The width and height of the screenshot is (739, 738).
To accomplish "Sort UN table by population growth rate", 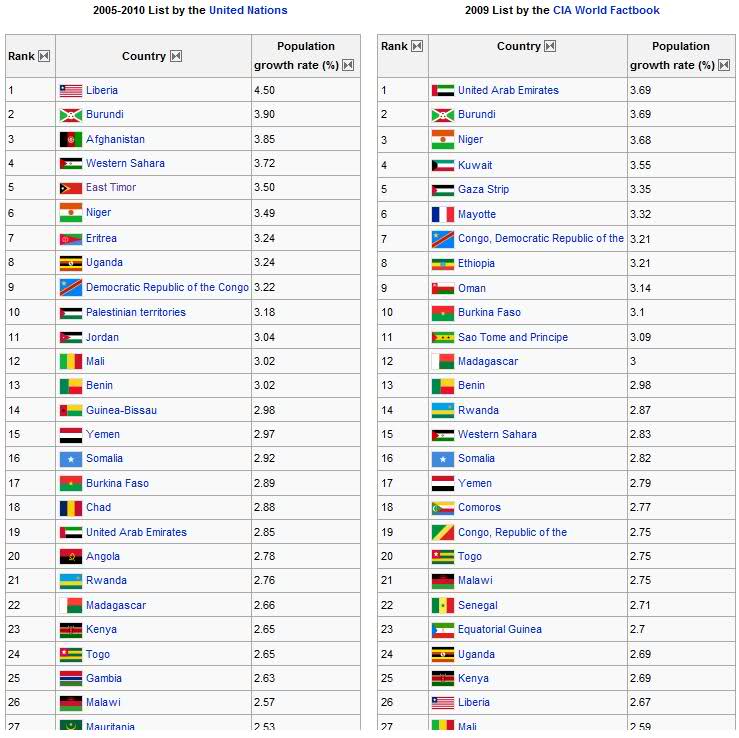I will click(x=348, y=66).
